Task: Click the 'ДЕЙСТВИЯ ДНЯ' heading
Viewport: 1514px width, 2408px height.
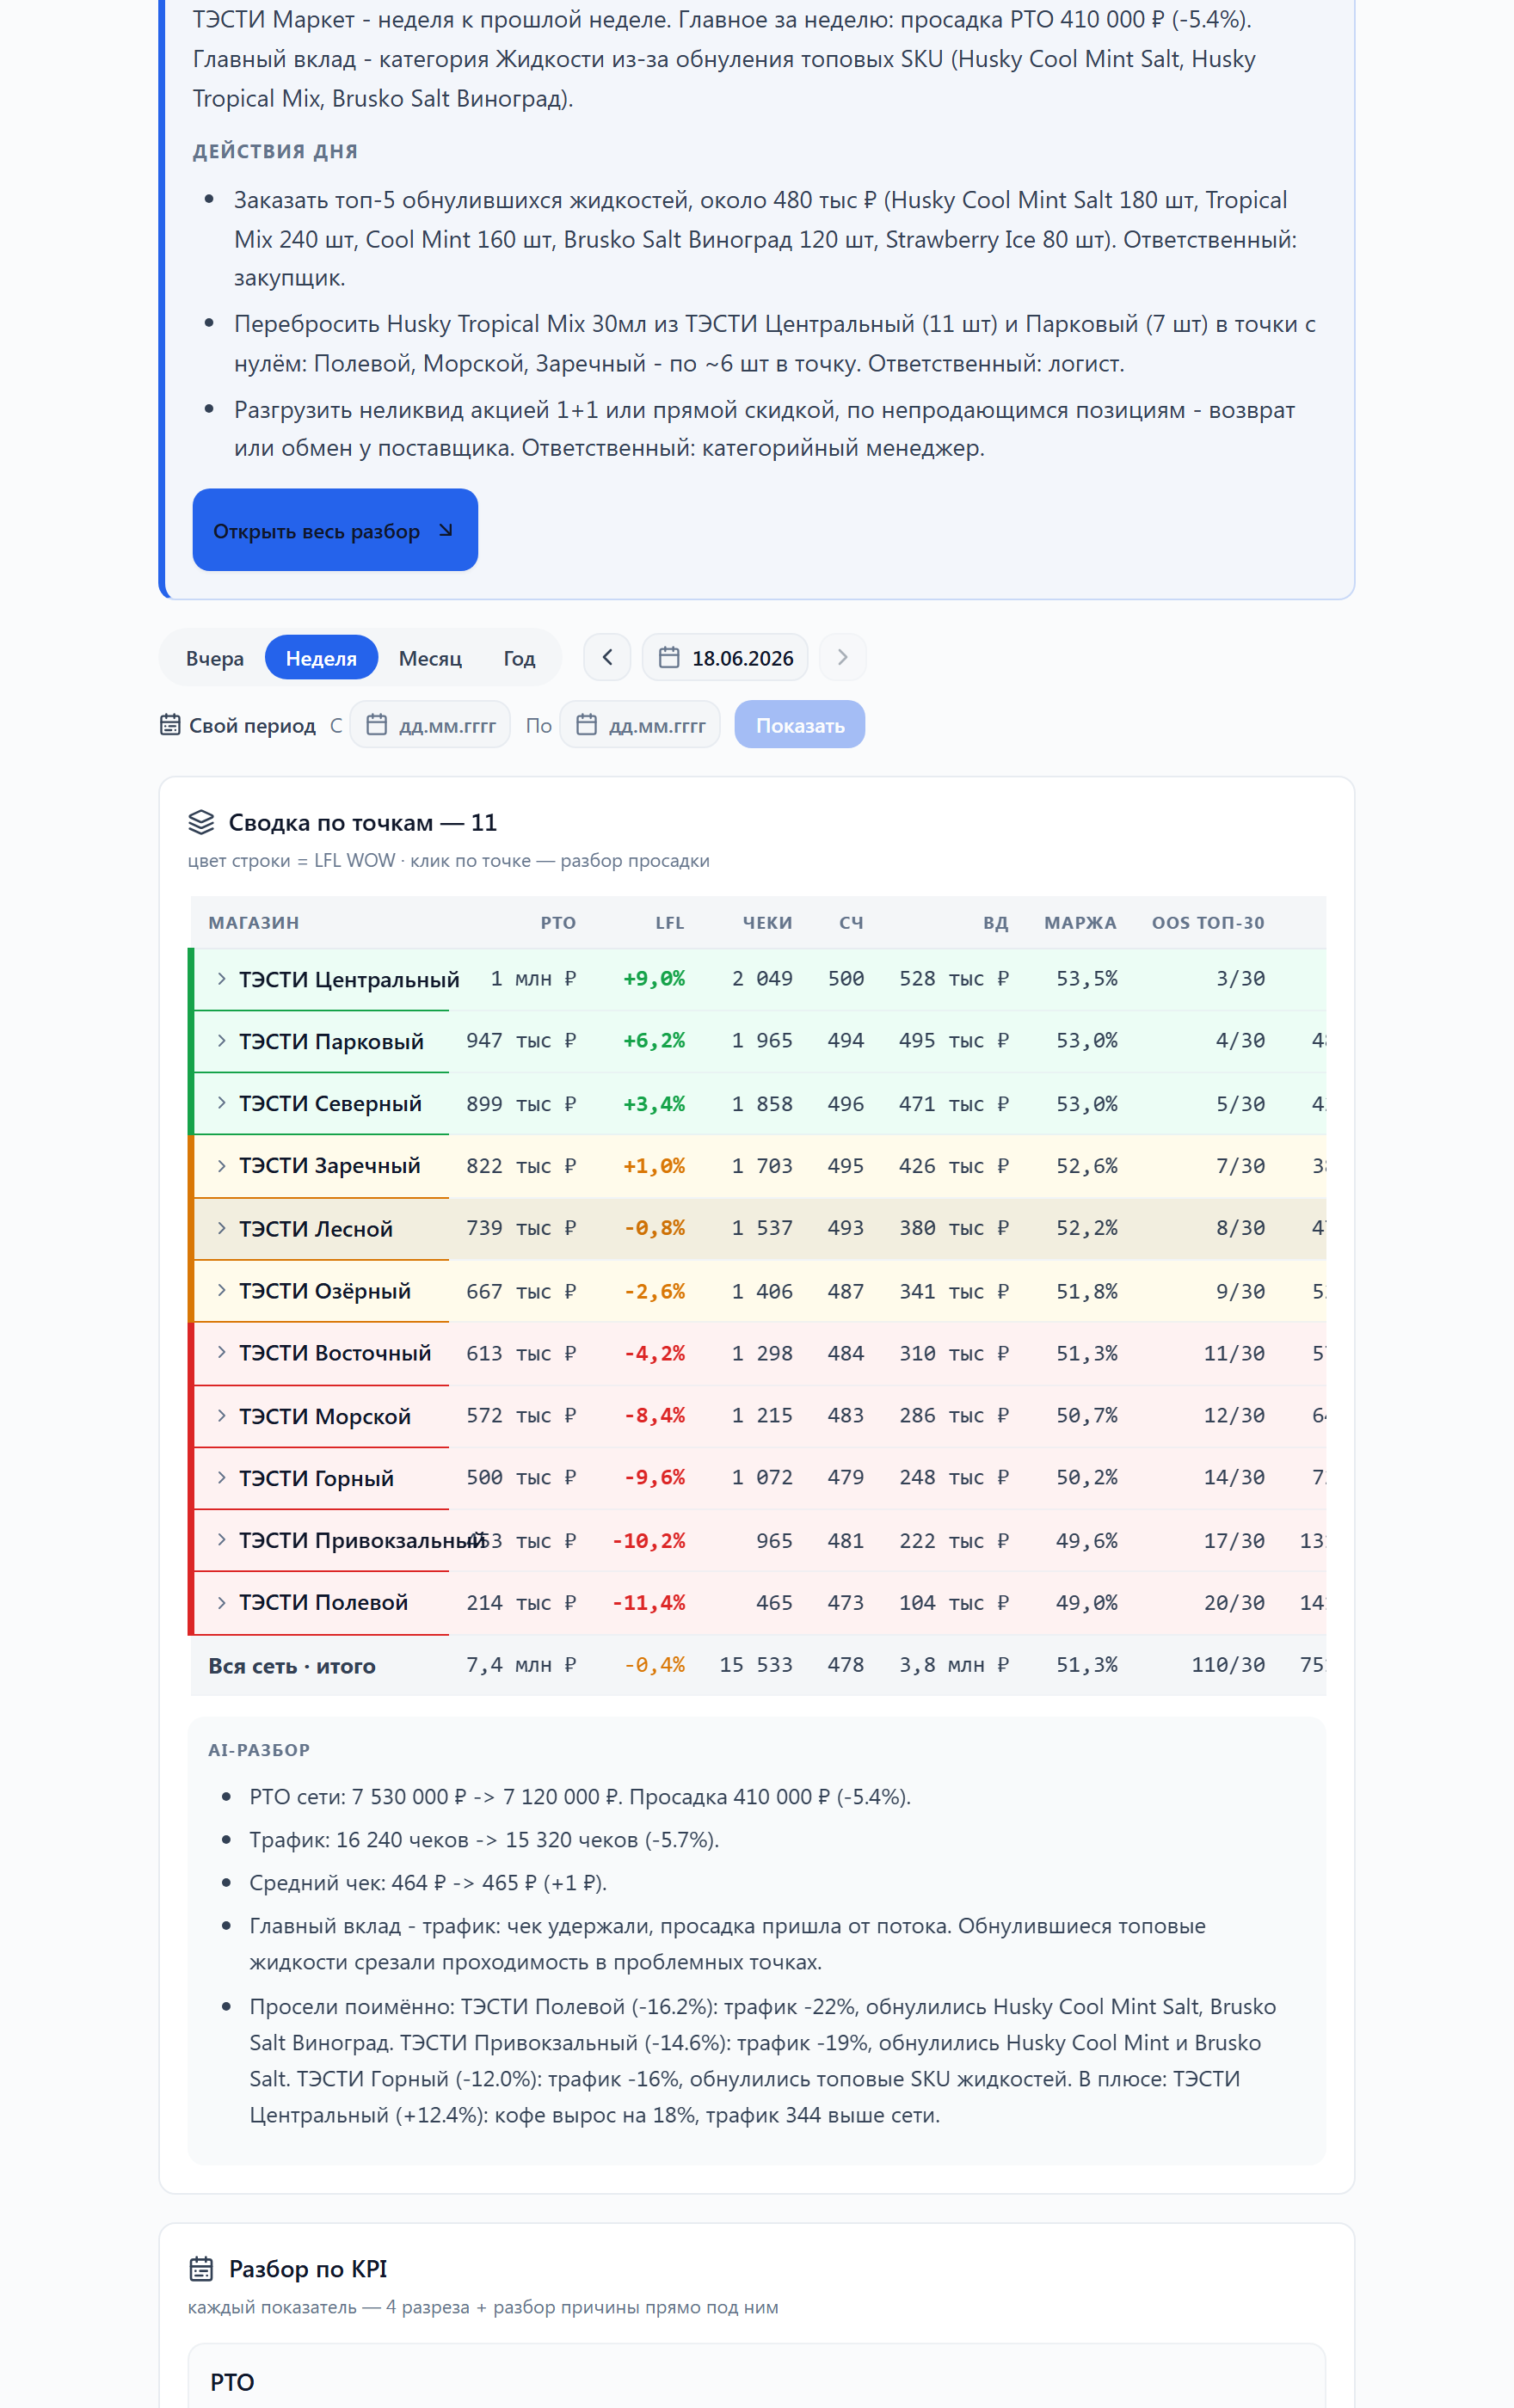Action: click(275, 151)
